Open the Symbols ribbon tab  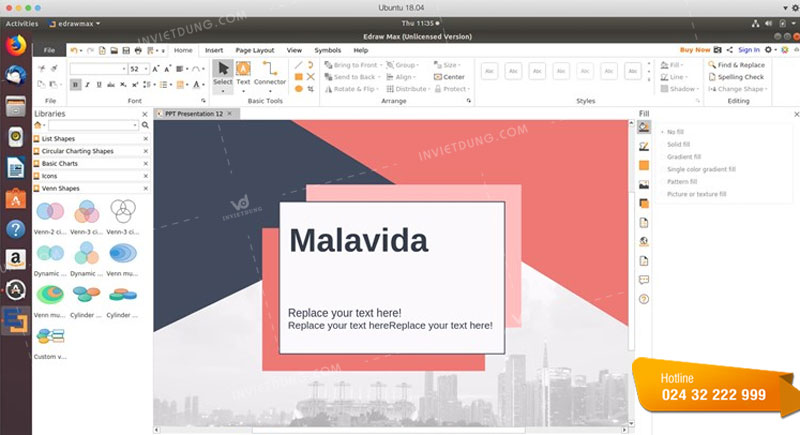[x=327, y=50]
